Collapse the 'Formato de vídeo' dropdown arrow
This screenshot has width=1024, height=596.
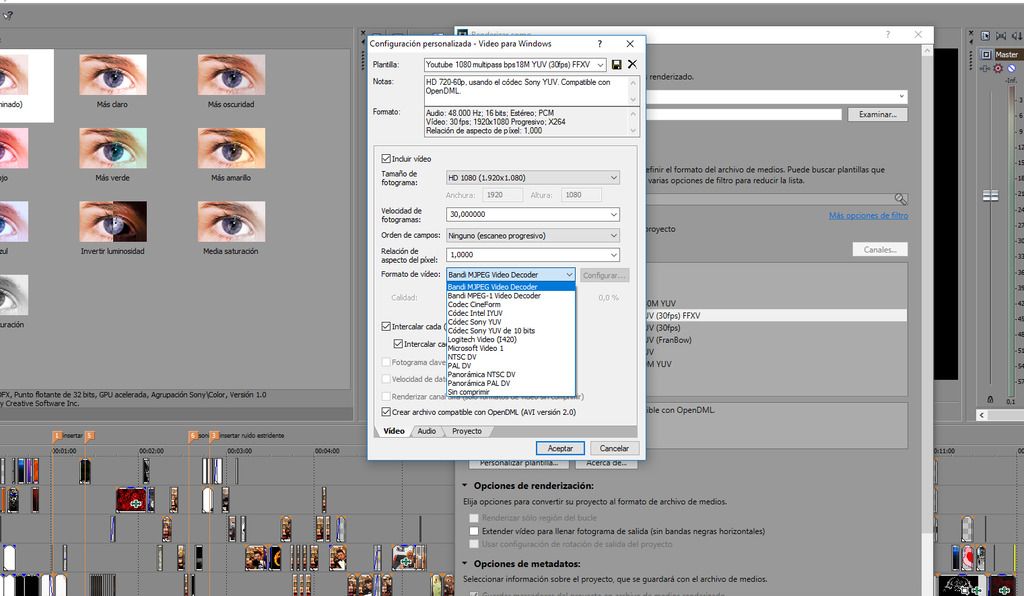[569, 275]
